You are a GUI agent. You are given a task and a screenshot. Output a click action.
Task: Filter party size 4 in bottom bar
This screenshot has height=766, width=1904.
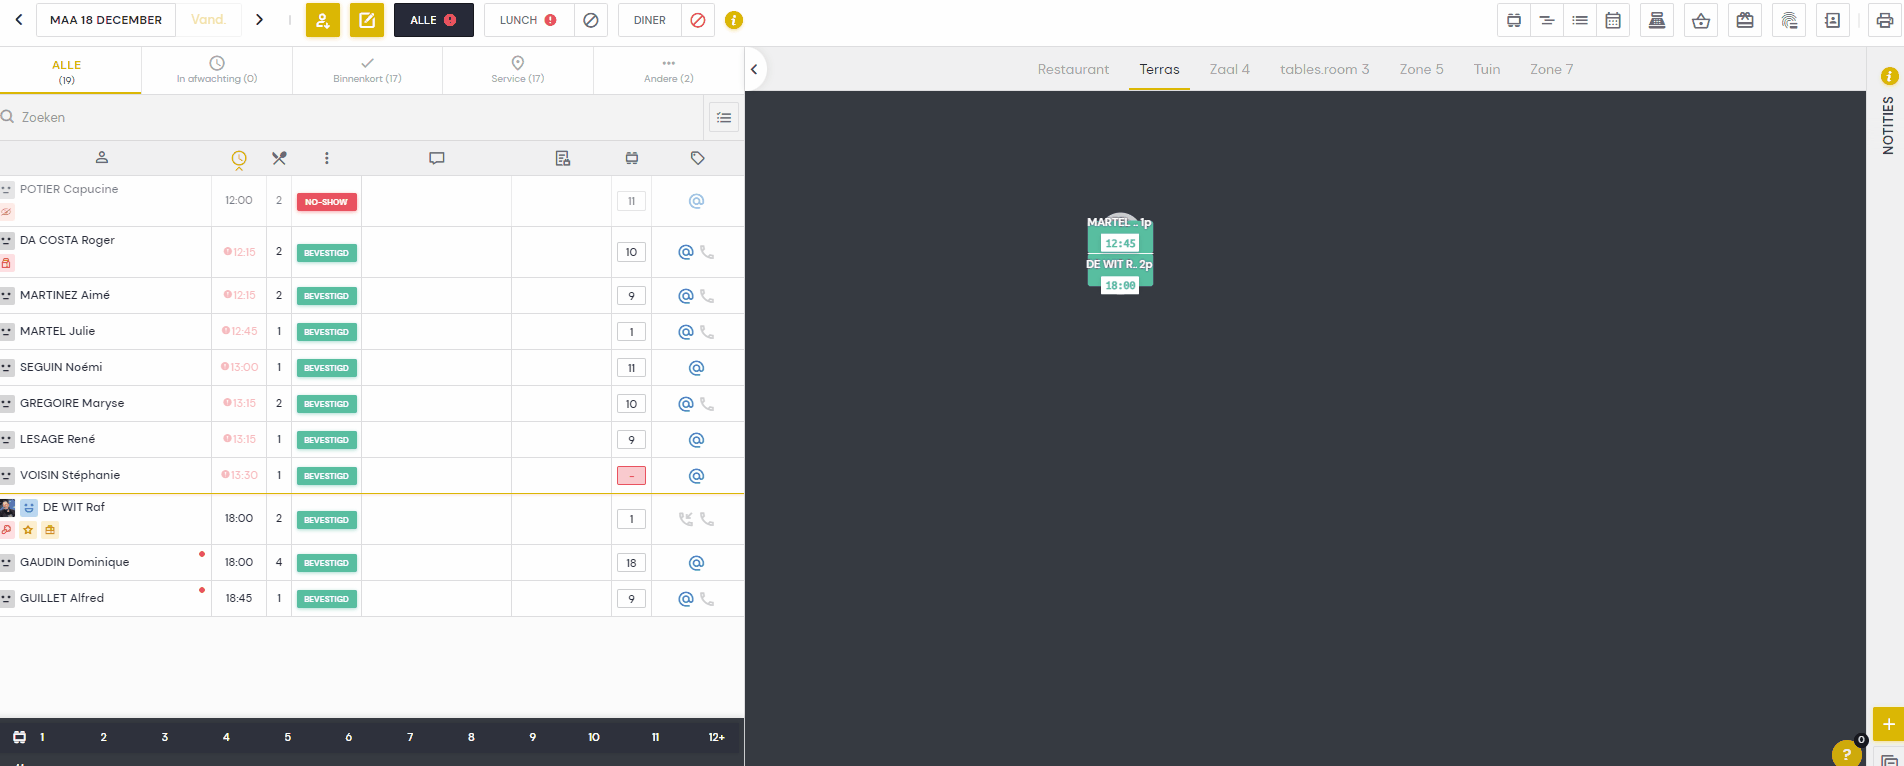pos(226,737)
